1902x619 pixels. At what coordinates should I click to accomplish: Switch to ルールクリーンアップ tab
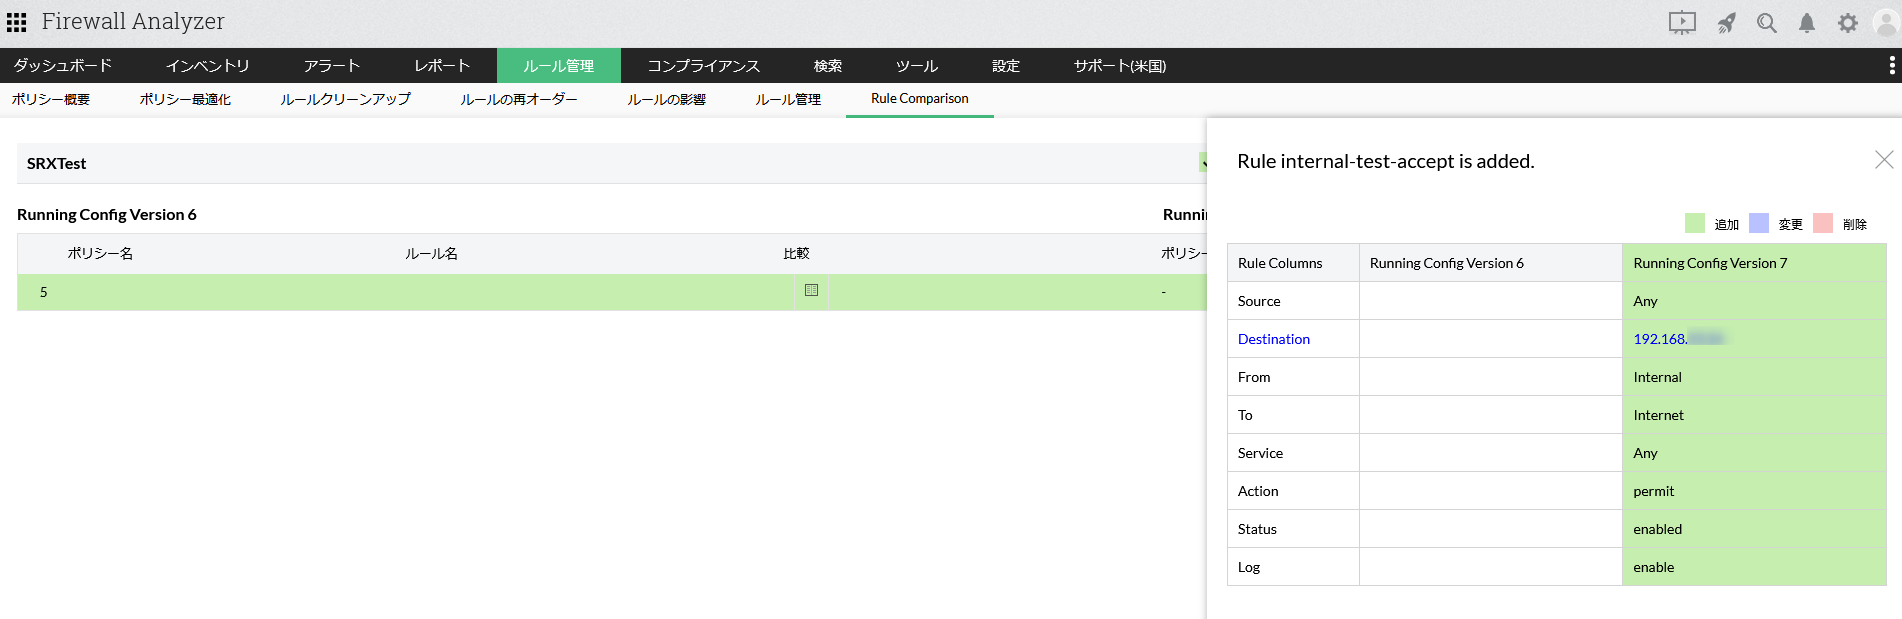(345, 99)
